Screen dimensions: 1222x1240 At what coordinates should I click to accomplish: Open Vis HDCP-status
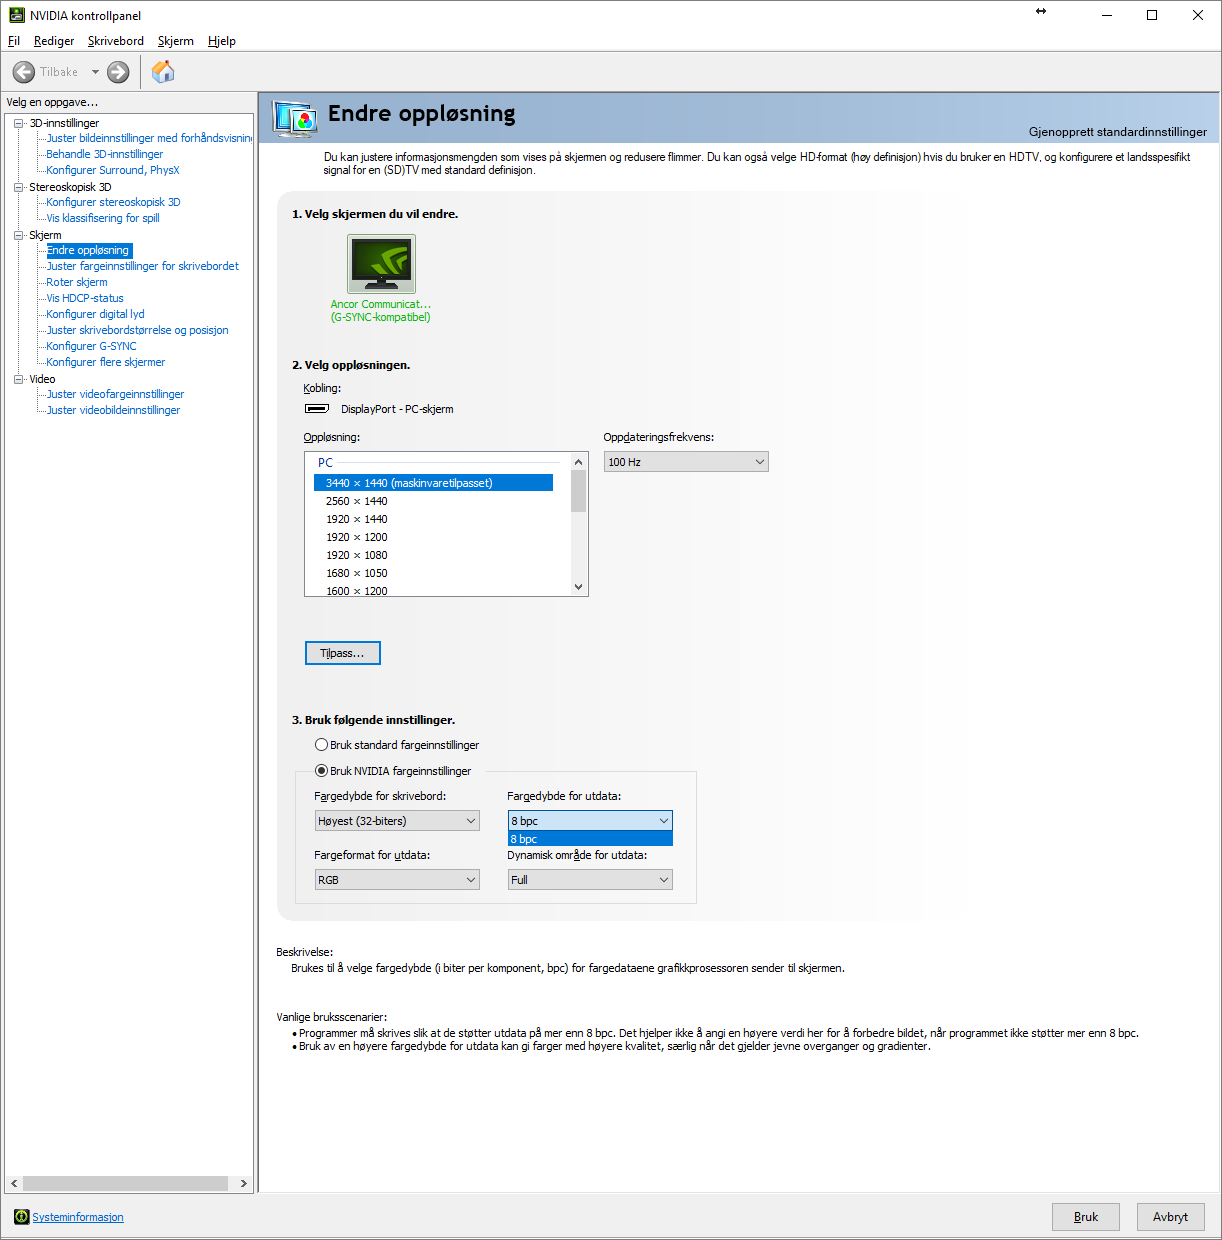pyautogui.click(x=85, y=298)
